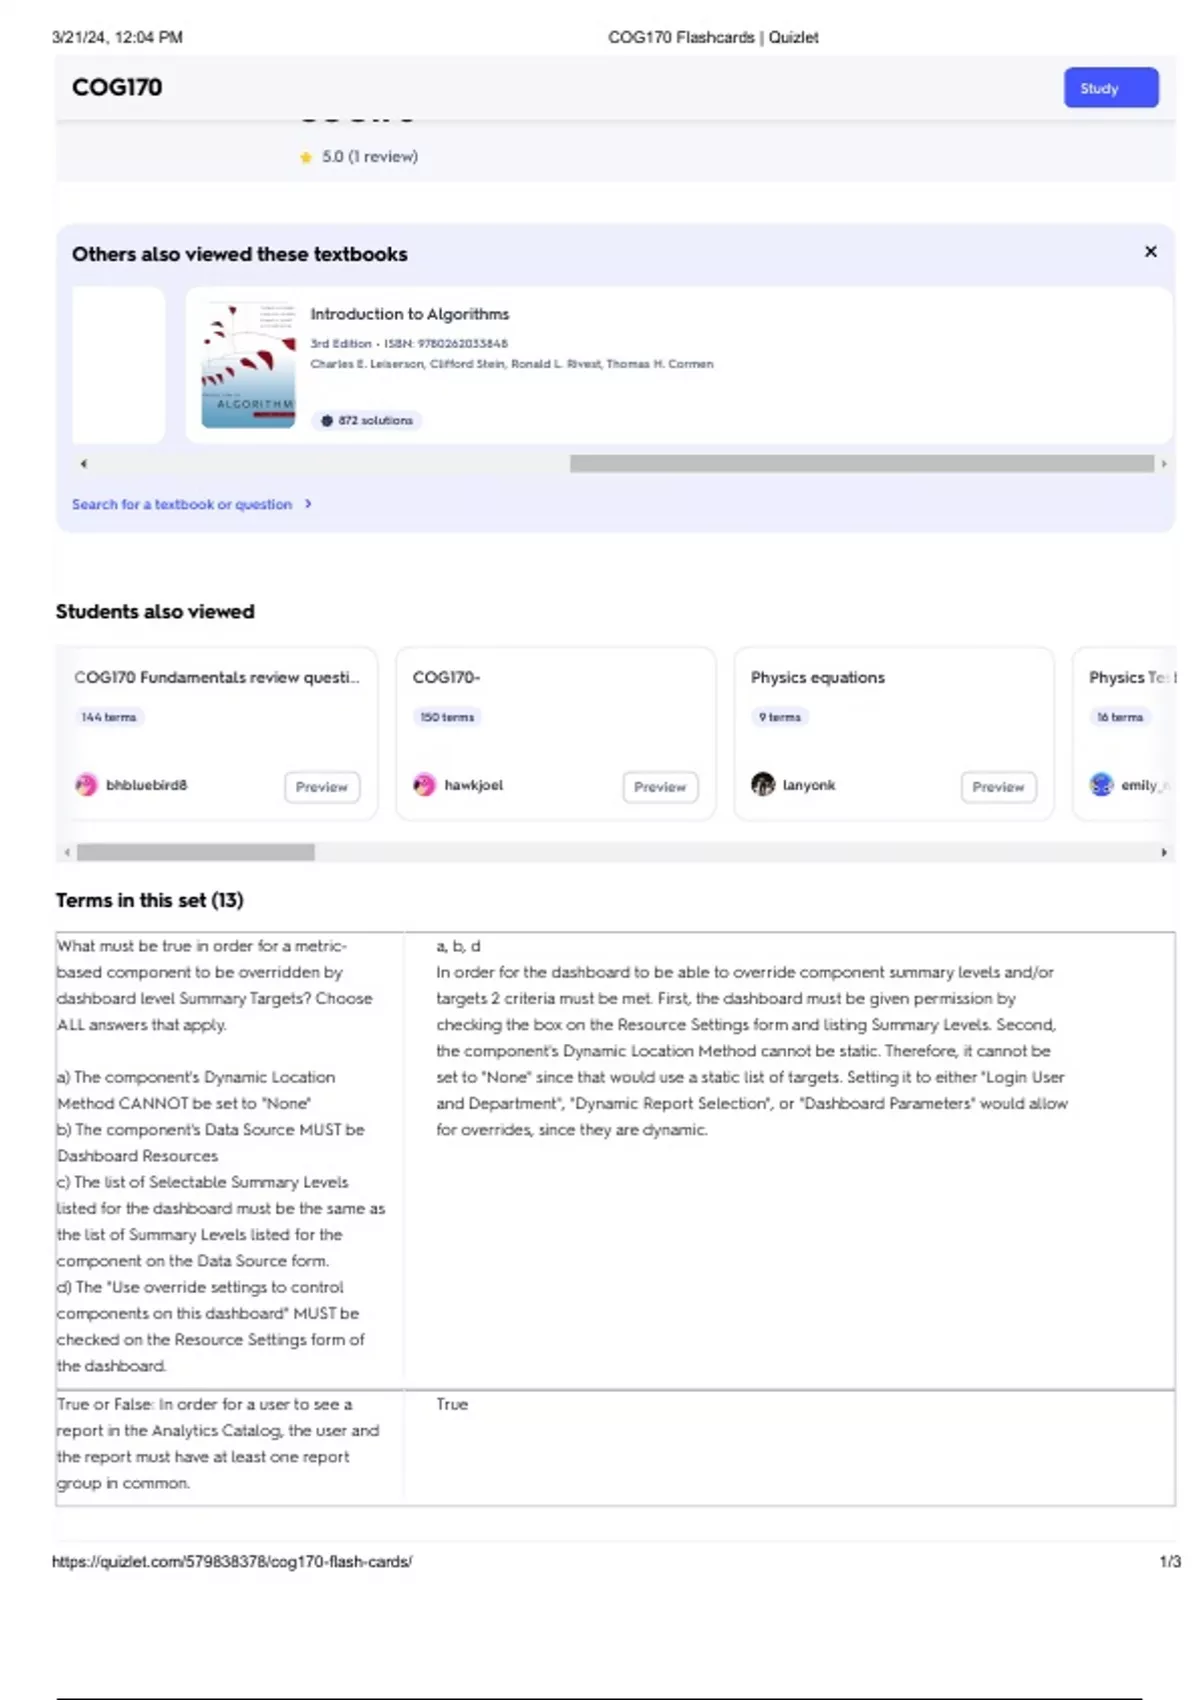Click the 872 solutions badge

click(x=367, y=421)
